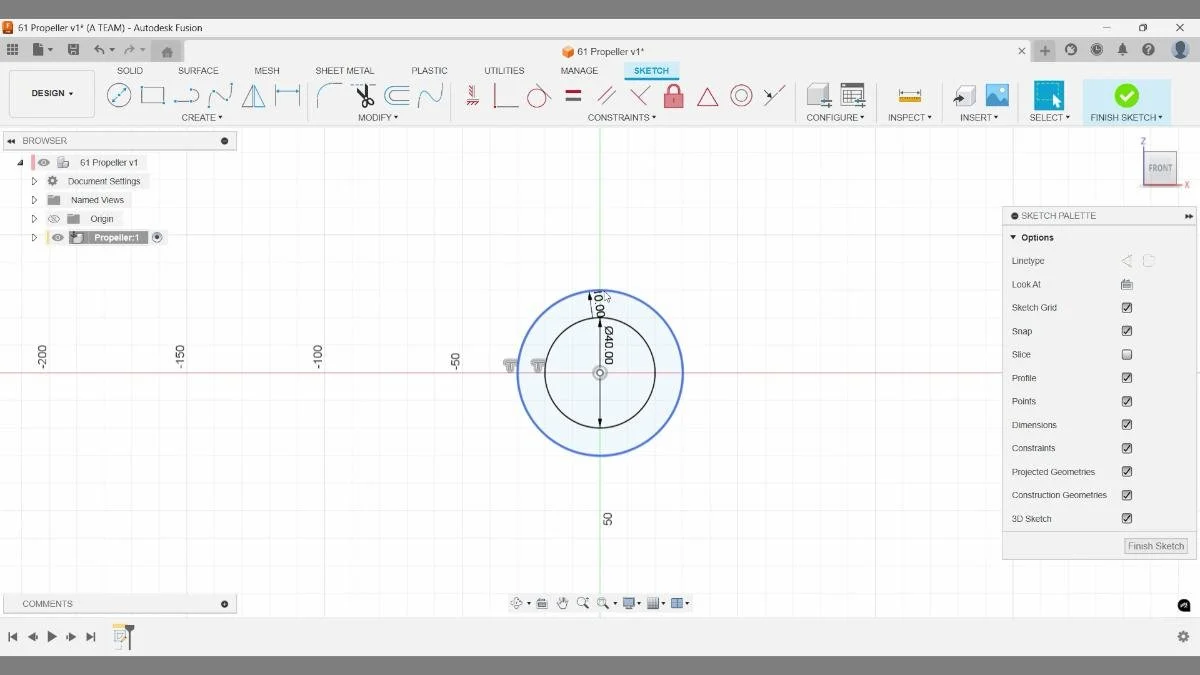This screenshot has height=675, width=1200.
Task: Toggle the Sketch Grid checkbox
Action: (x=1126, y=307)
